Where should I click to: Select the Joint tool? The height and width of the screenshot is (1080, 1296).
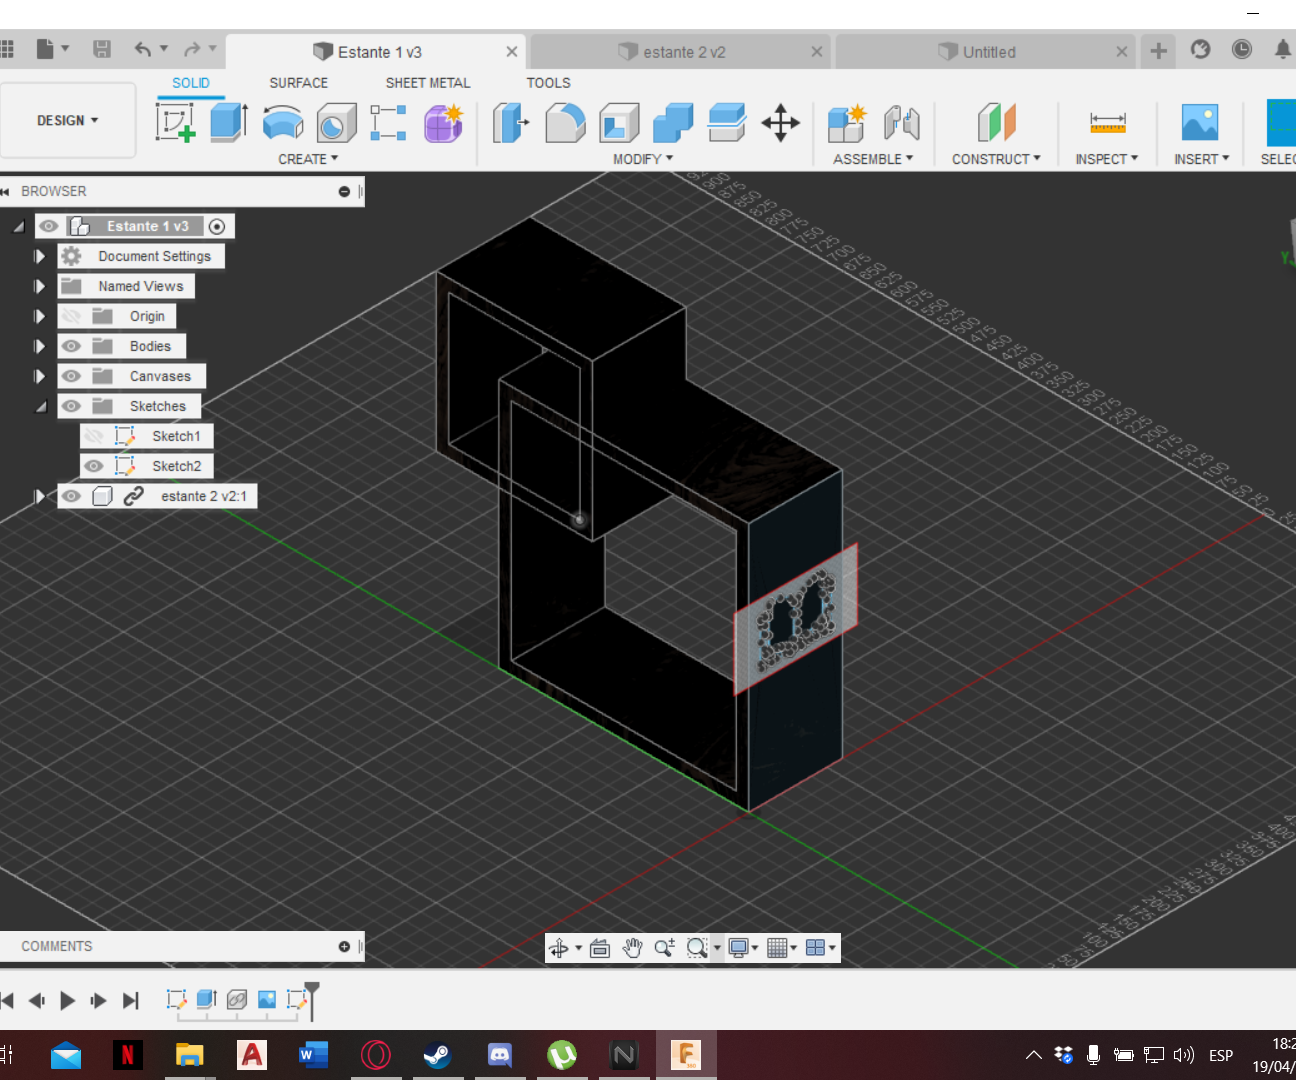pos(901,123)
